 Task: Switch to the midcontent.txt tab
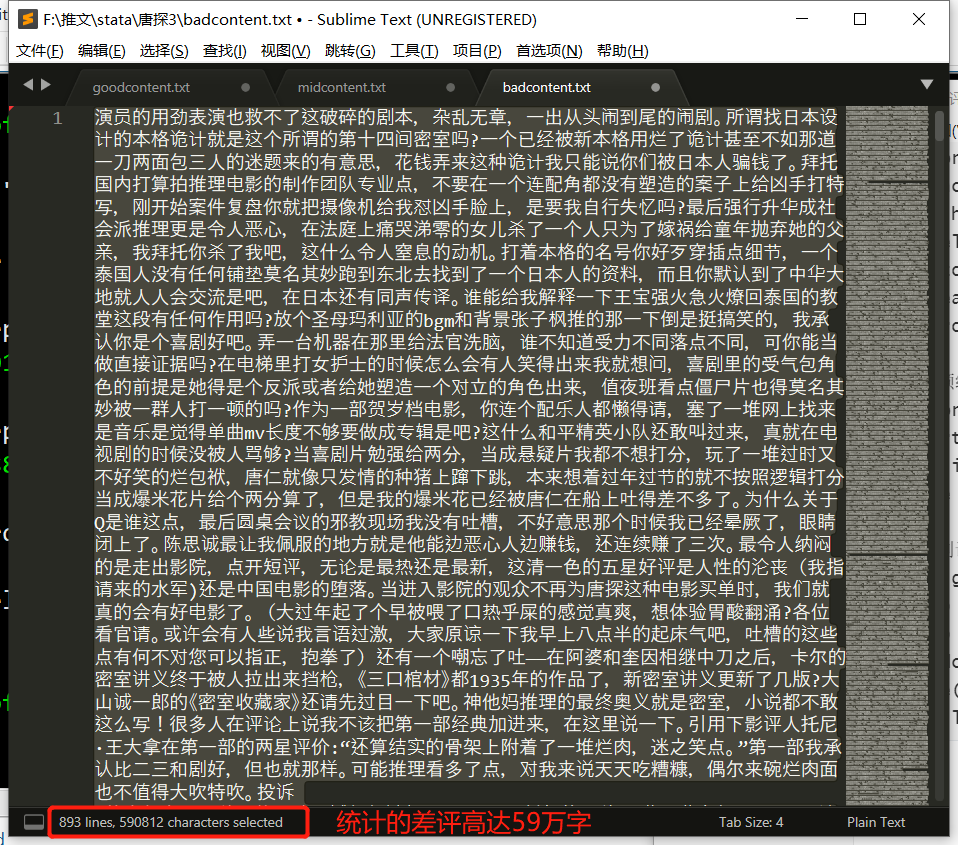click(x=342, y=87)
